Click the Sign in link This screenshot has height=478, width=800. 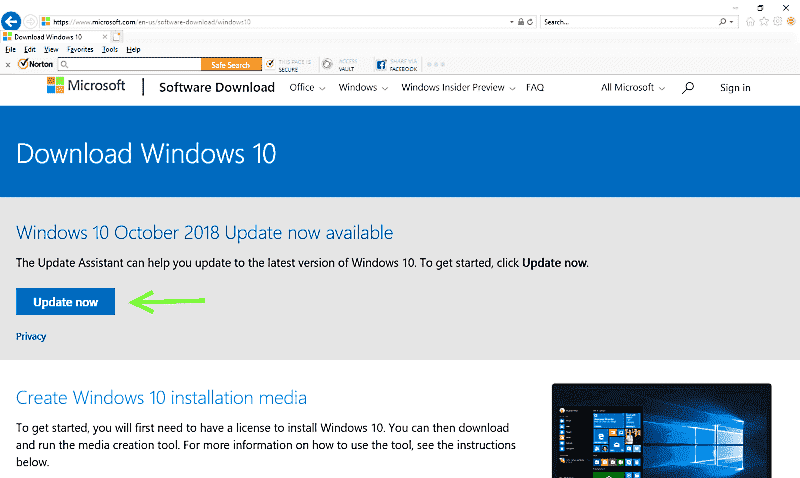click(735, 88)
